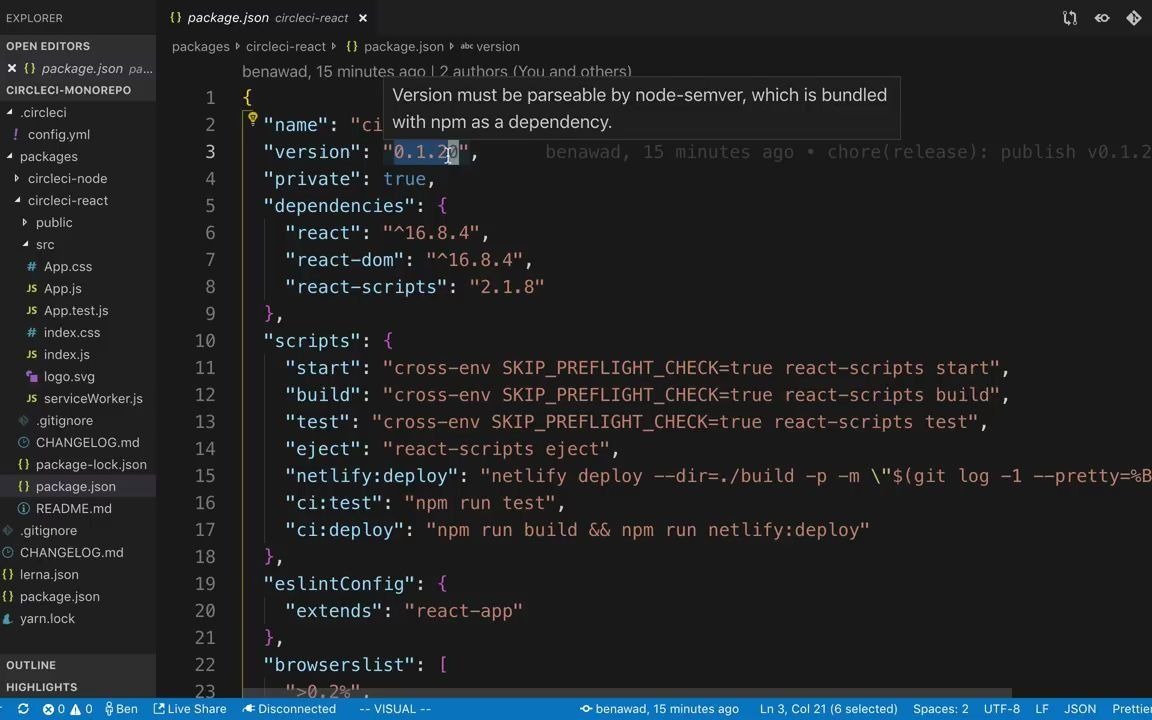Image resolution: width=1152 pixels, height=720 pixels.
Task: Click the toggle file blame eye icon
Action: click(1102, 18)
